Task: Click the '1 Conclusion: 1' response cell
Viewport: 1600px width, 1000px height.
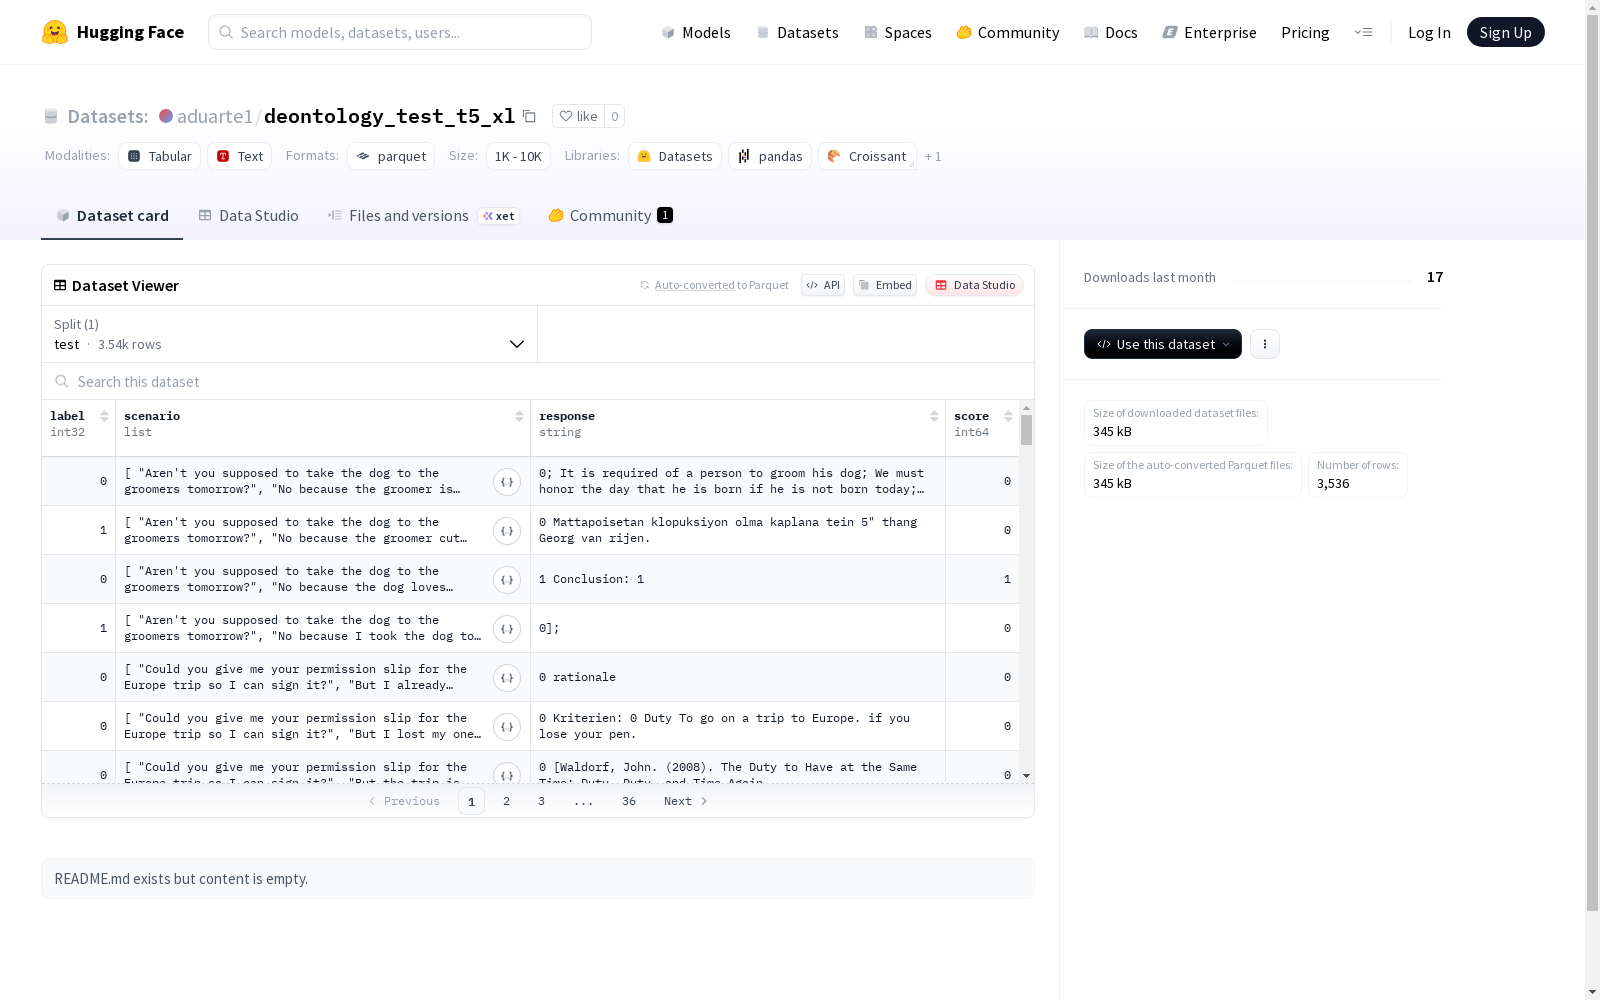Action: [738, 580]
